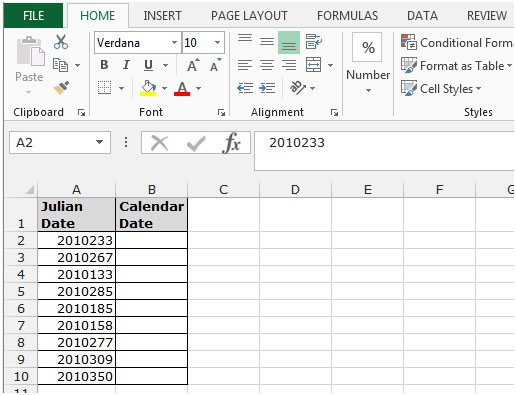Select the Calendar Date header cell
Screen dimensions: 516x395
point(152,215)
